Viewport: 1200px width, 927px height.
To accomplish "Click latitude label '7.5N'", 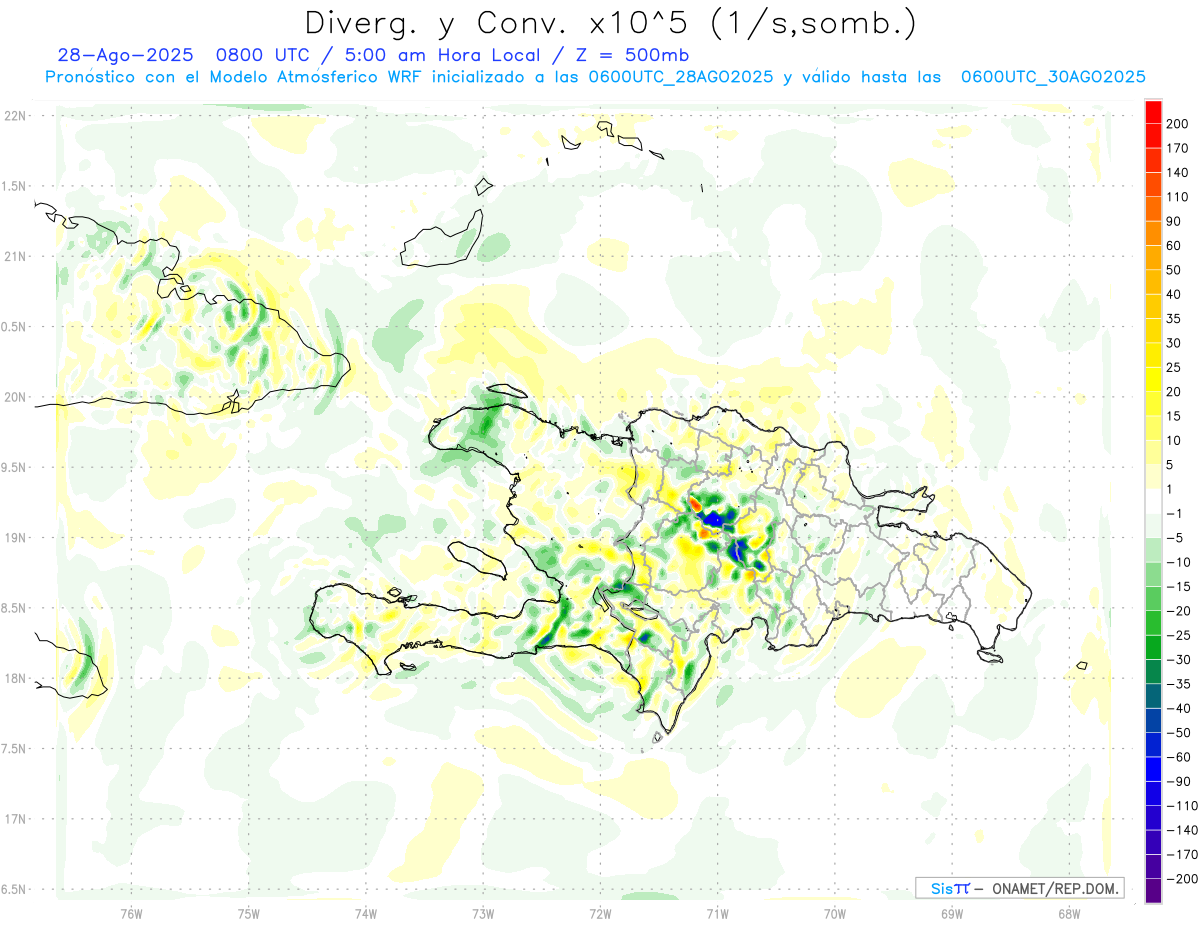I will tap(12, 749).
